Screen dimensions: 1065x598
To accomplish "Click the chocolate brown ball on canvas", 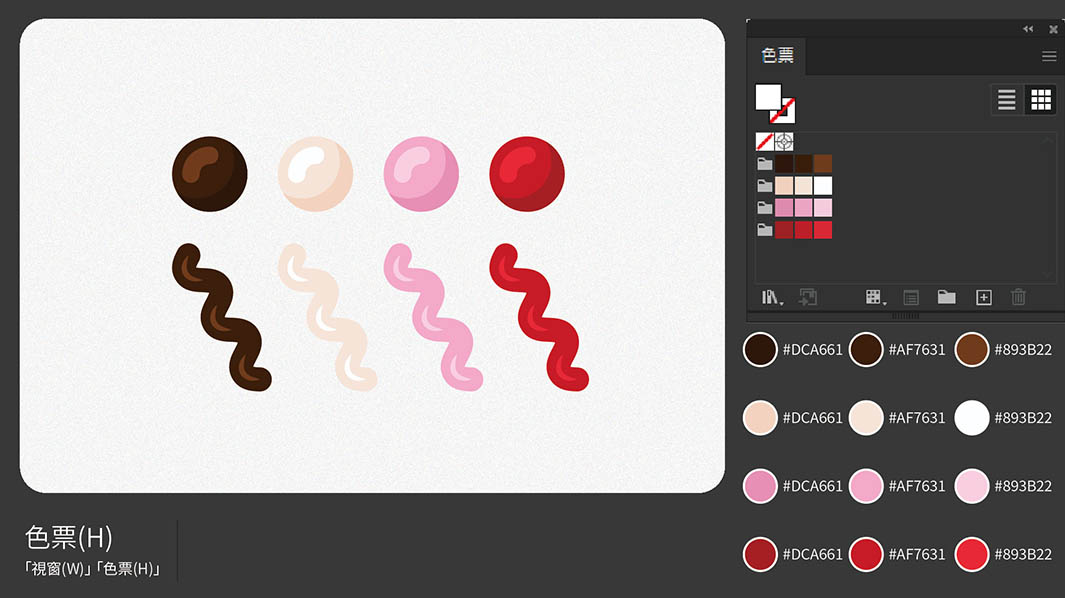I will 210,174.
